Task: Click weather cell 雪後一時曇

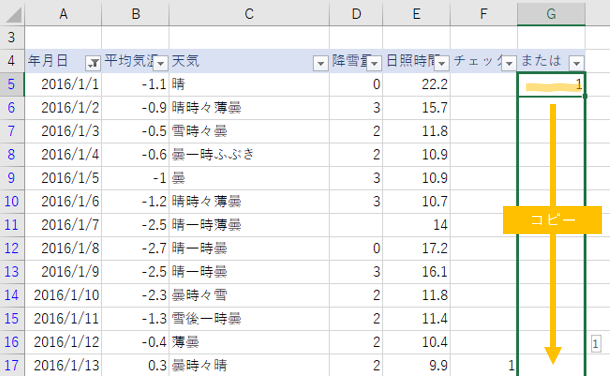Action: point(249,318)
